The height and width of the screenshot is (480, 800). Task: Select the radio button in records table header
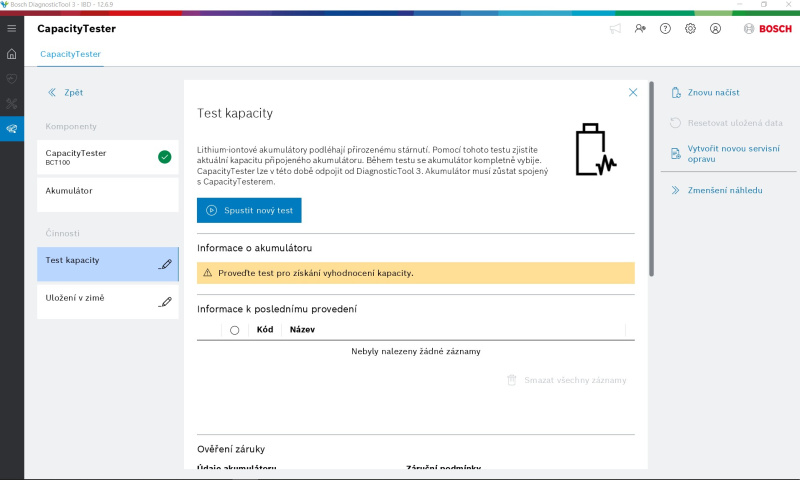coord(234,330)
